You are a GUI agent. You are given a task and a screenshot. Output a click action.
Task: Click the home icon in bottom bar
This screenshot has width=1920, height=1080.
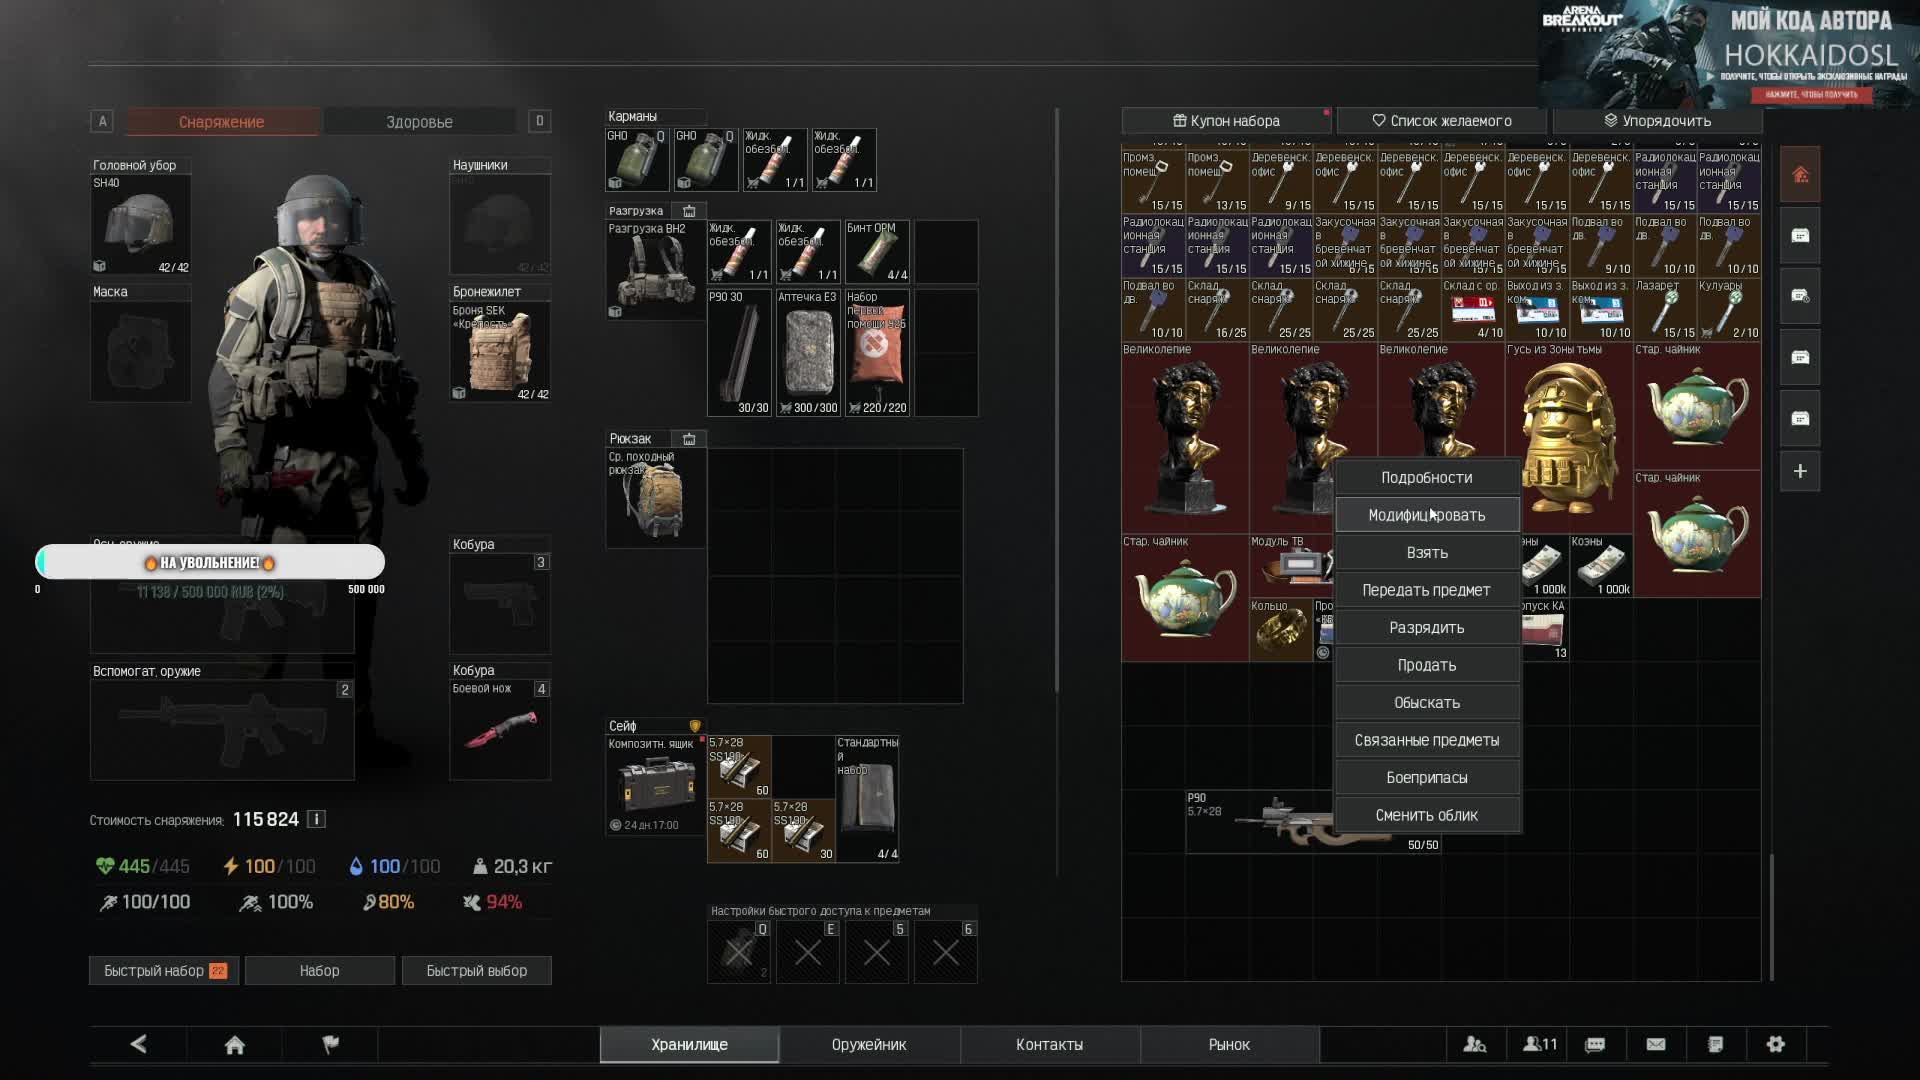234,1044
